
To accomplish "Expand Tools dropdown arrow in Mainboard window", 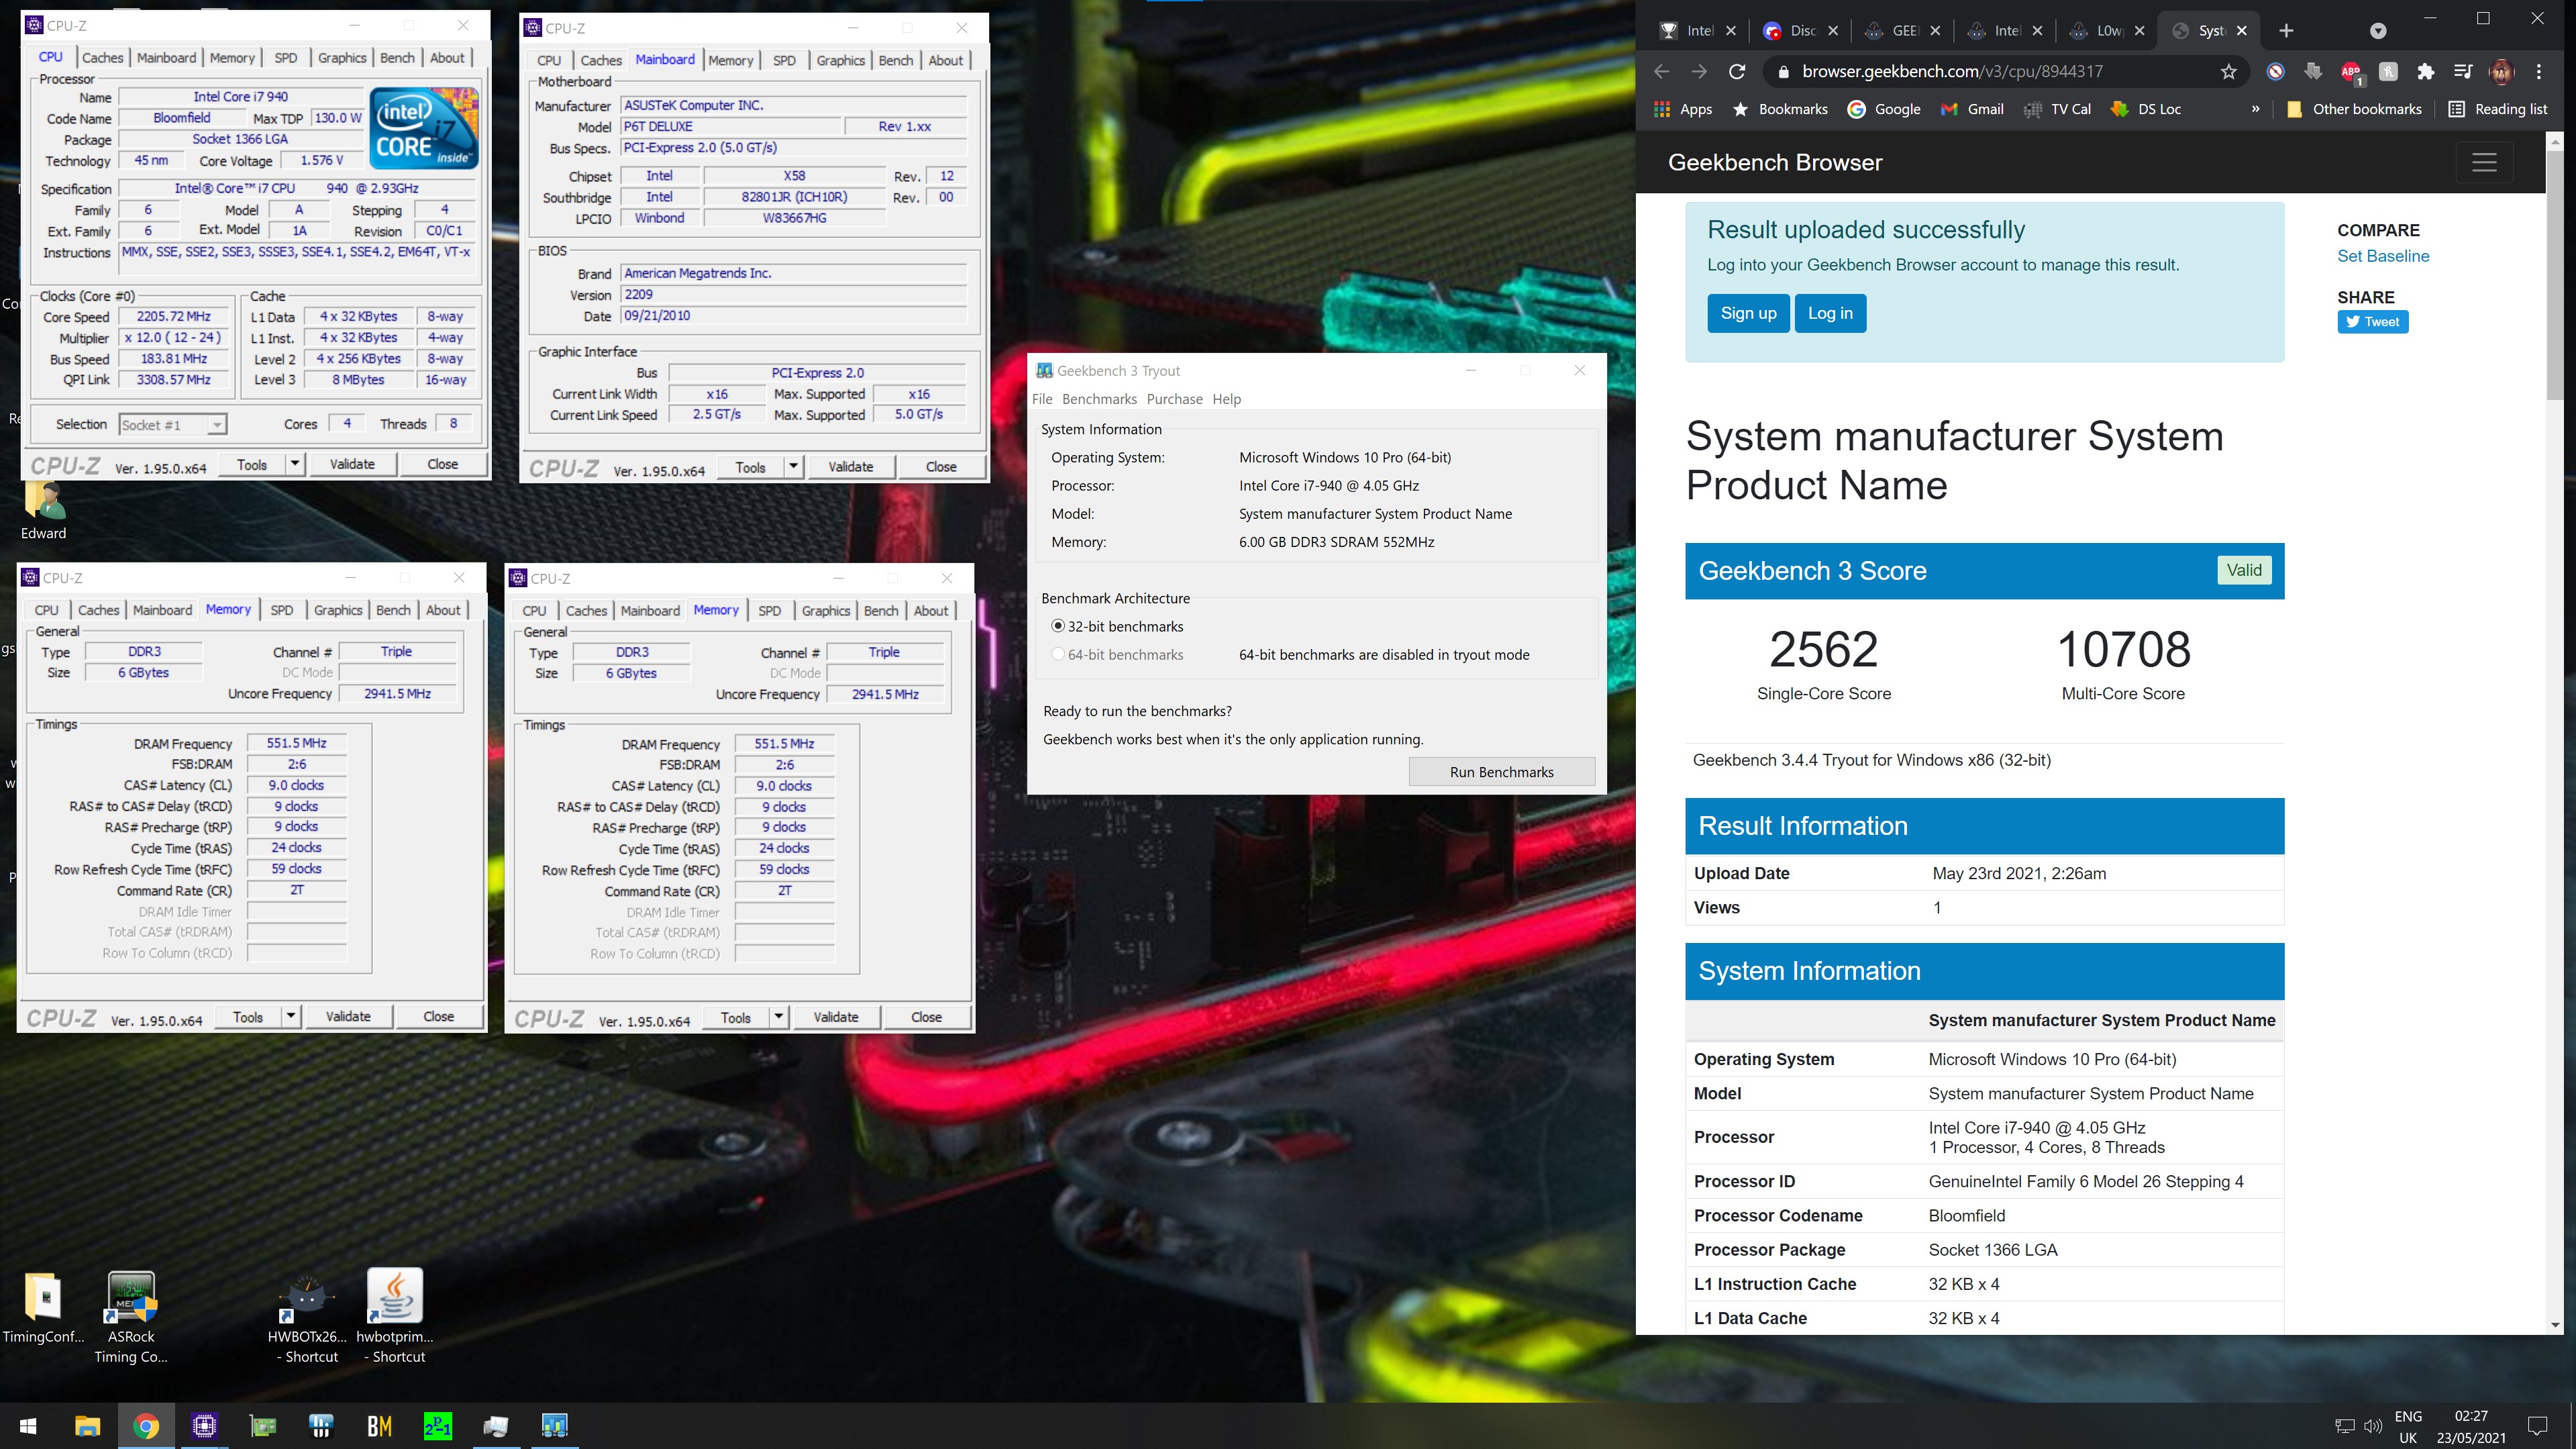I will (x=793, y=466).
